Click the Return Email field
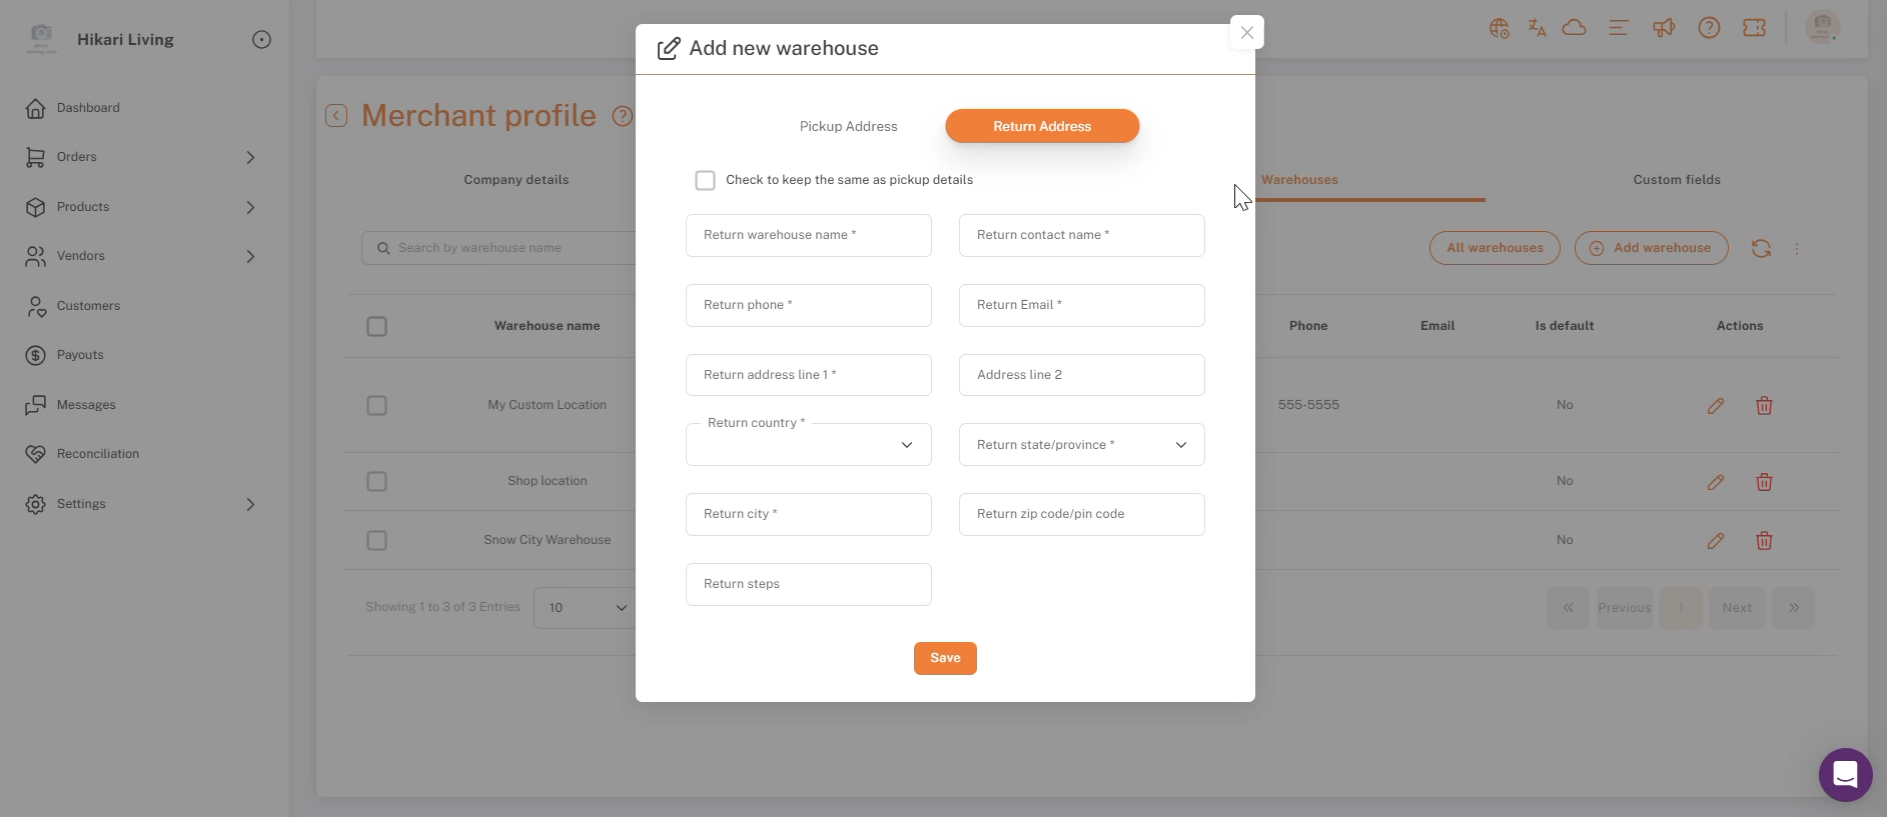The width and height of the screenshot is (1887, 817). click(x=1082, y=305)
